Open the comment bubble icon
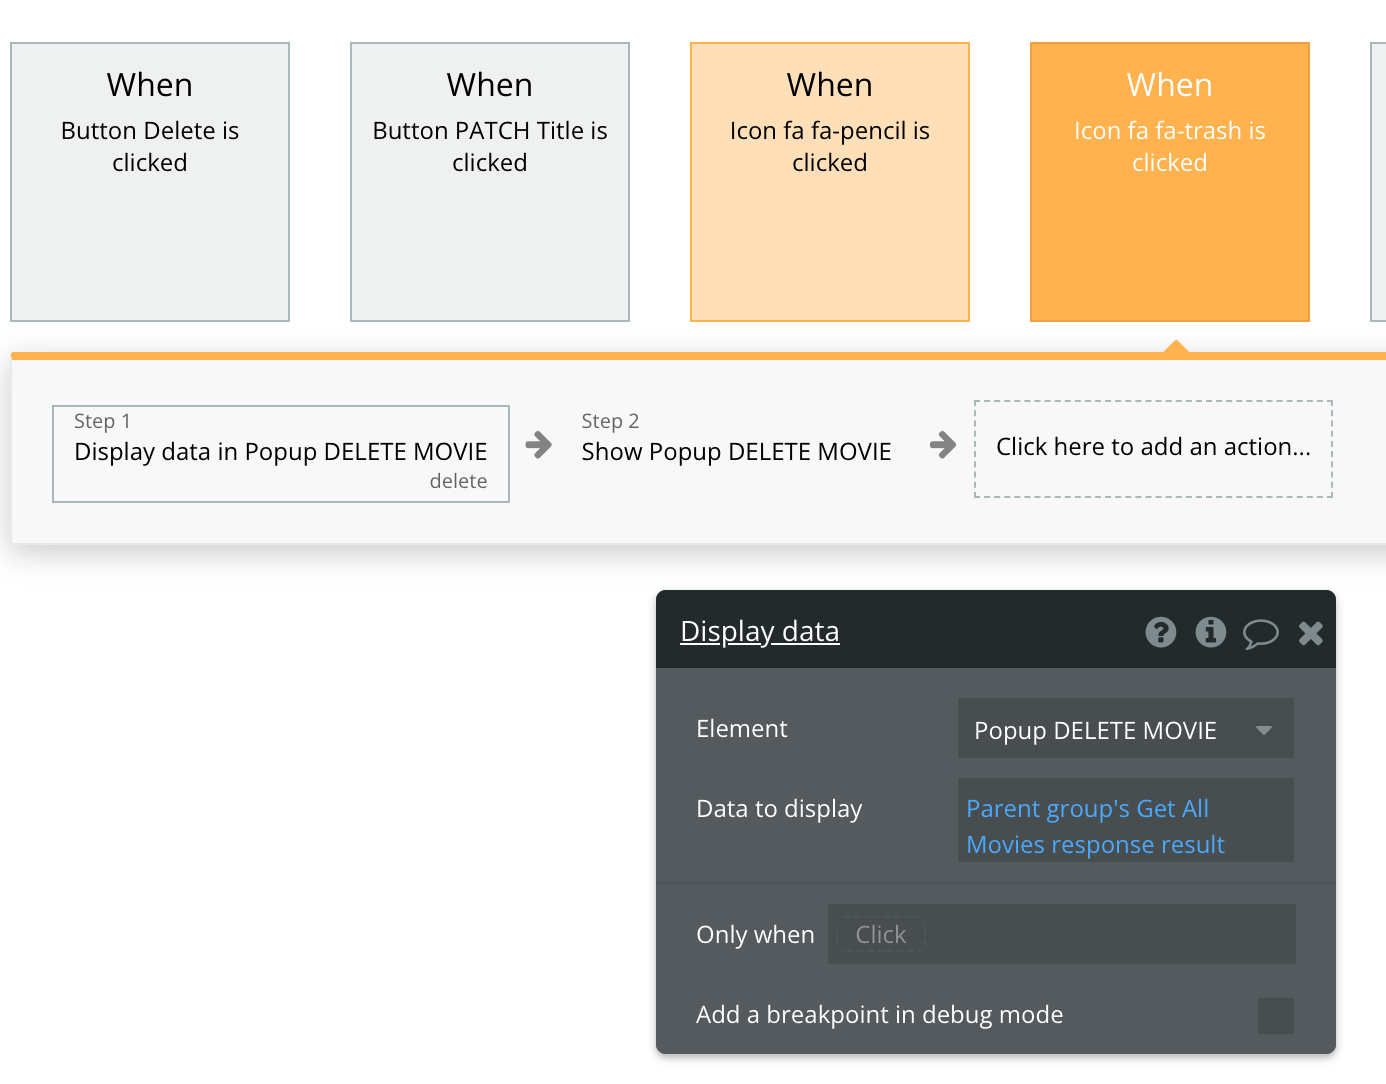The height and width of the screenshot is (1084, 1386). tap(1260, 633)
